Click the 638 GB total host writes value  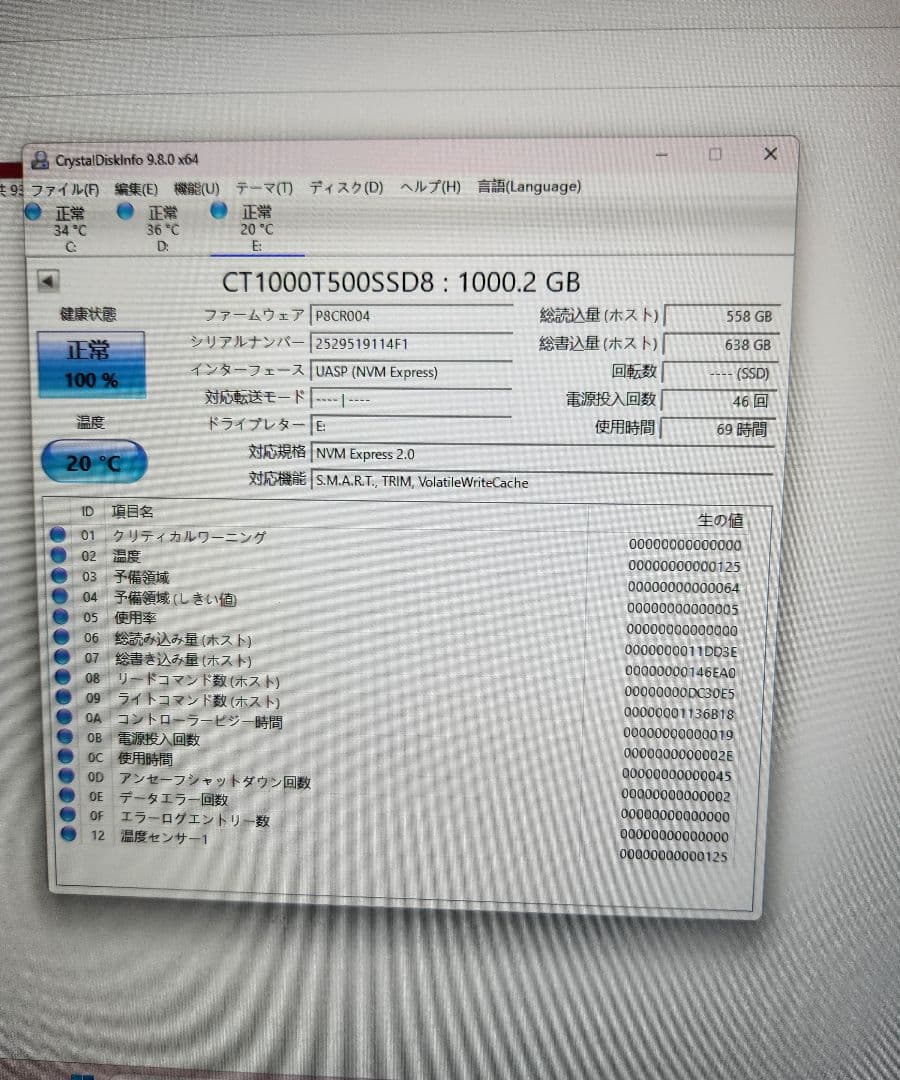(720, 344)
